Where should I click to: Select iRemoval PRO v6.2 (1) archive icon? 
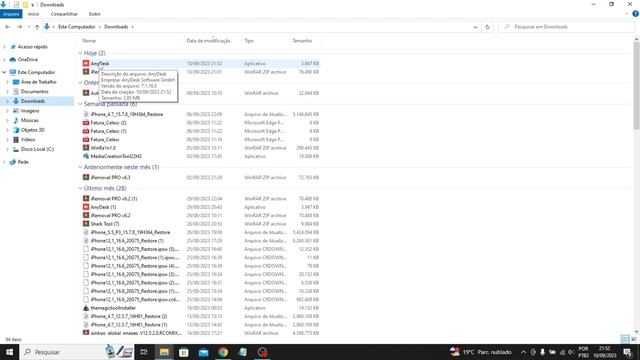[86, 199]
